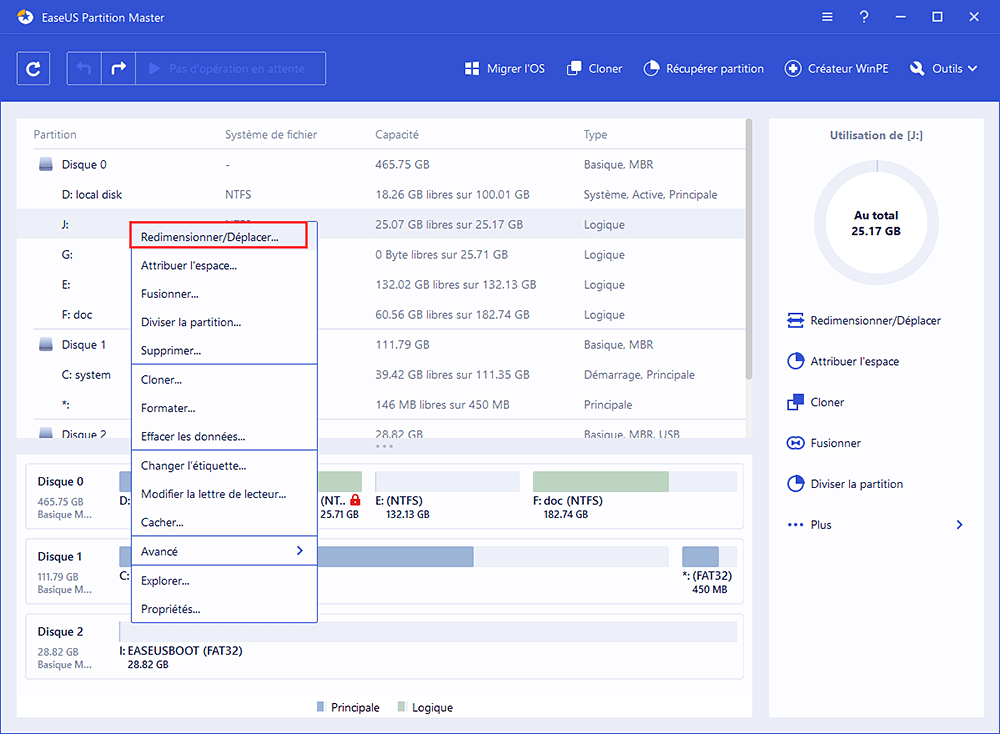
Task: Select the F: doc partition row
Action: click(381, 314)
